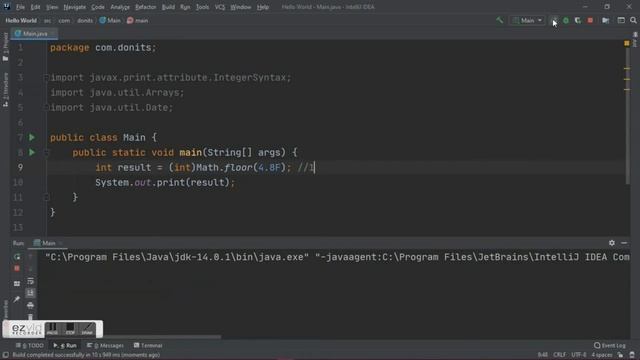Open the VCS menu
The width and height of the screenshot is (640, 360).
[x=220, y=7]
